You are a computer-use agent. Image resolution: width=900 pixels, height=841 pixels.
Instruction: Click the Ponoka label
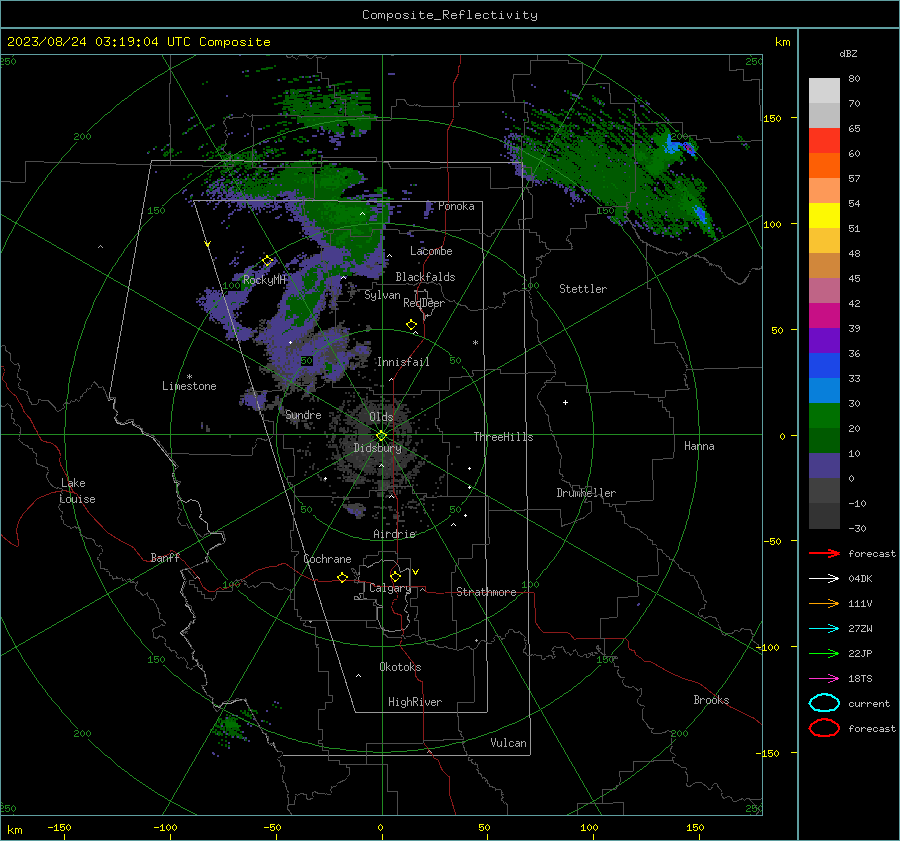[x=456, y=206]
